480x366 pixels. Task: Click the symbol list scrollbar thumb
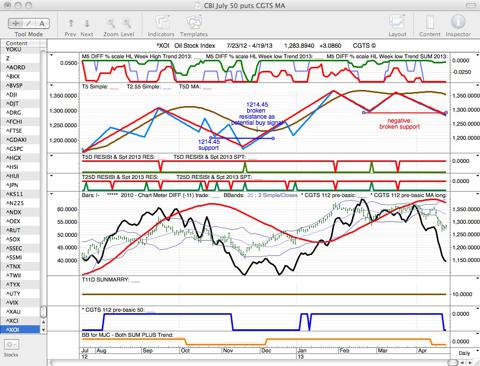tap(43, 312)
